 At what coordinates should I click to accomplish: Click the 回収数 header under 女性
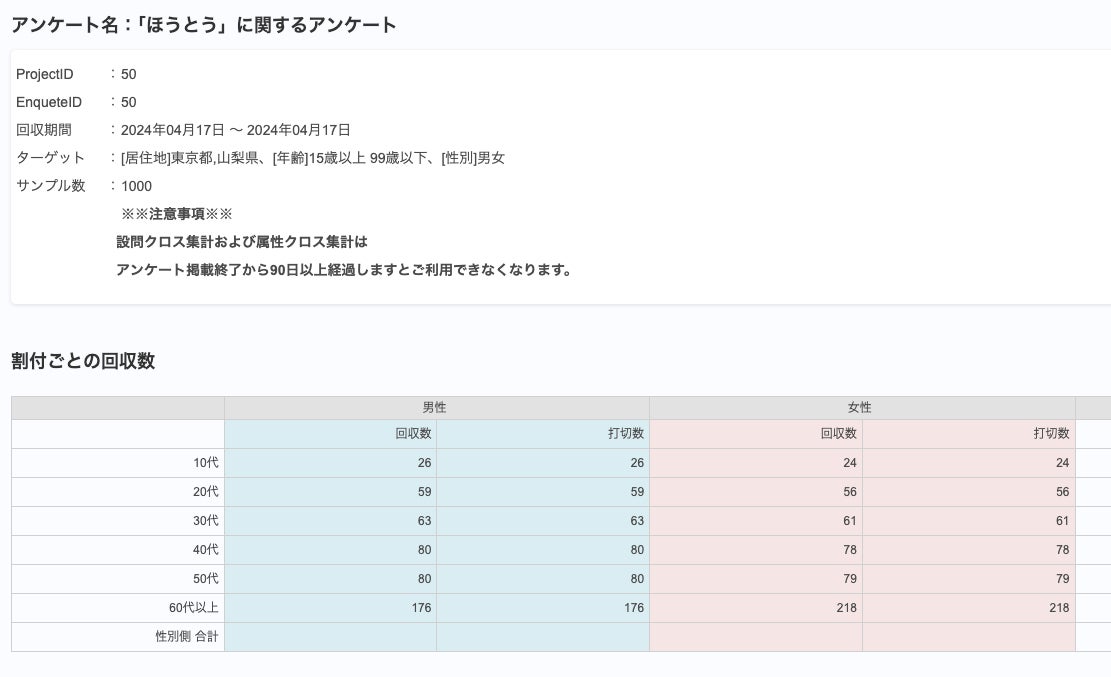838,434
